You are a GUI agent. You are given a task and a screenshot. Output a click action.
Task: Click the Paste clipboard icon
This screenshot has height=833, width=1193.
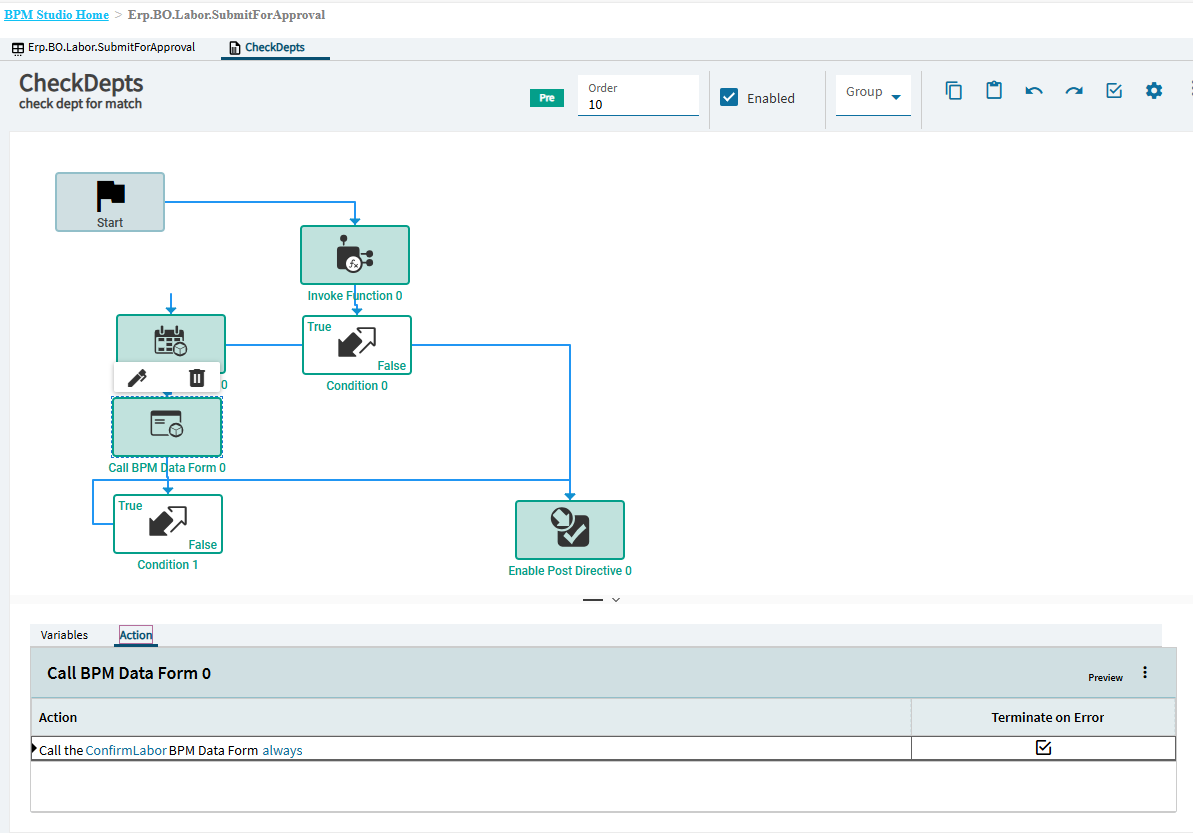[x=994, y=91]
